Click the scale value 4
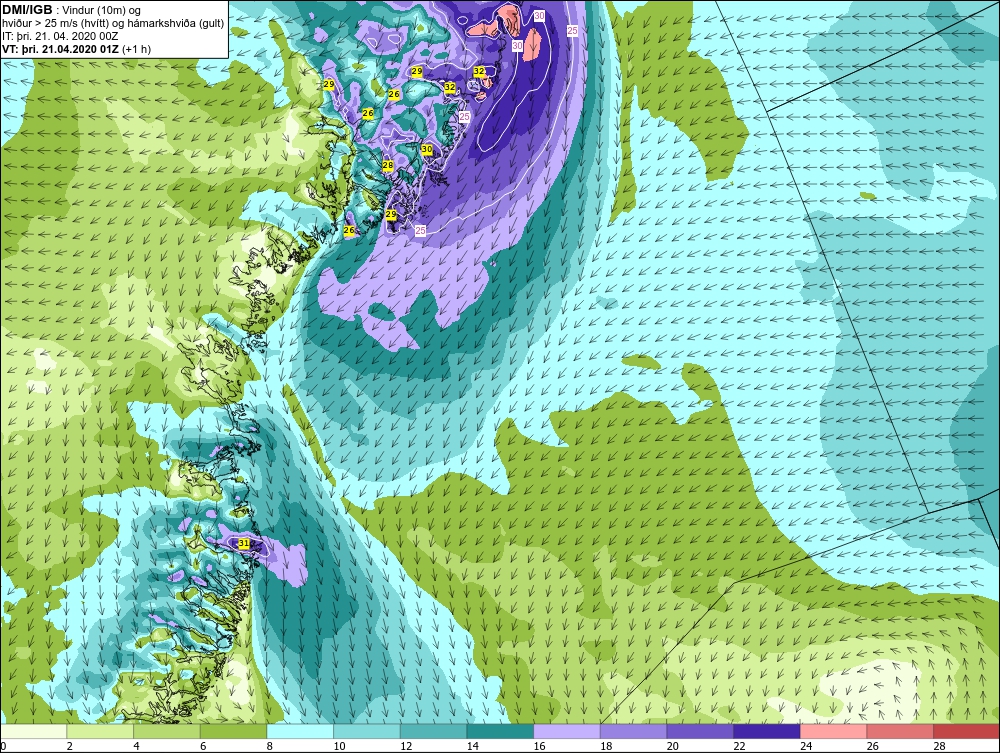This screenshot has width=1000, height=753. pyautogui.click(x=136, y=746)
